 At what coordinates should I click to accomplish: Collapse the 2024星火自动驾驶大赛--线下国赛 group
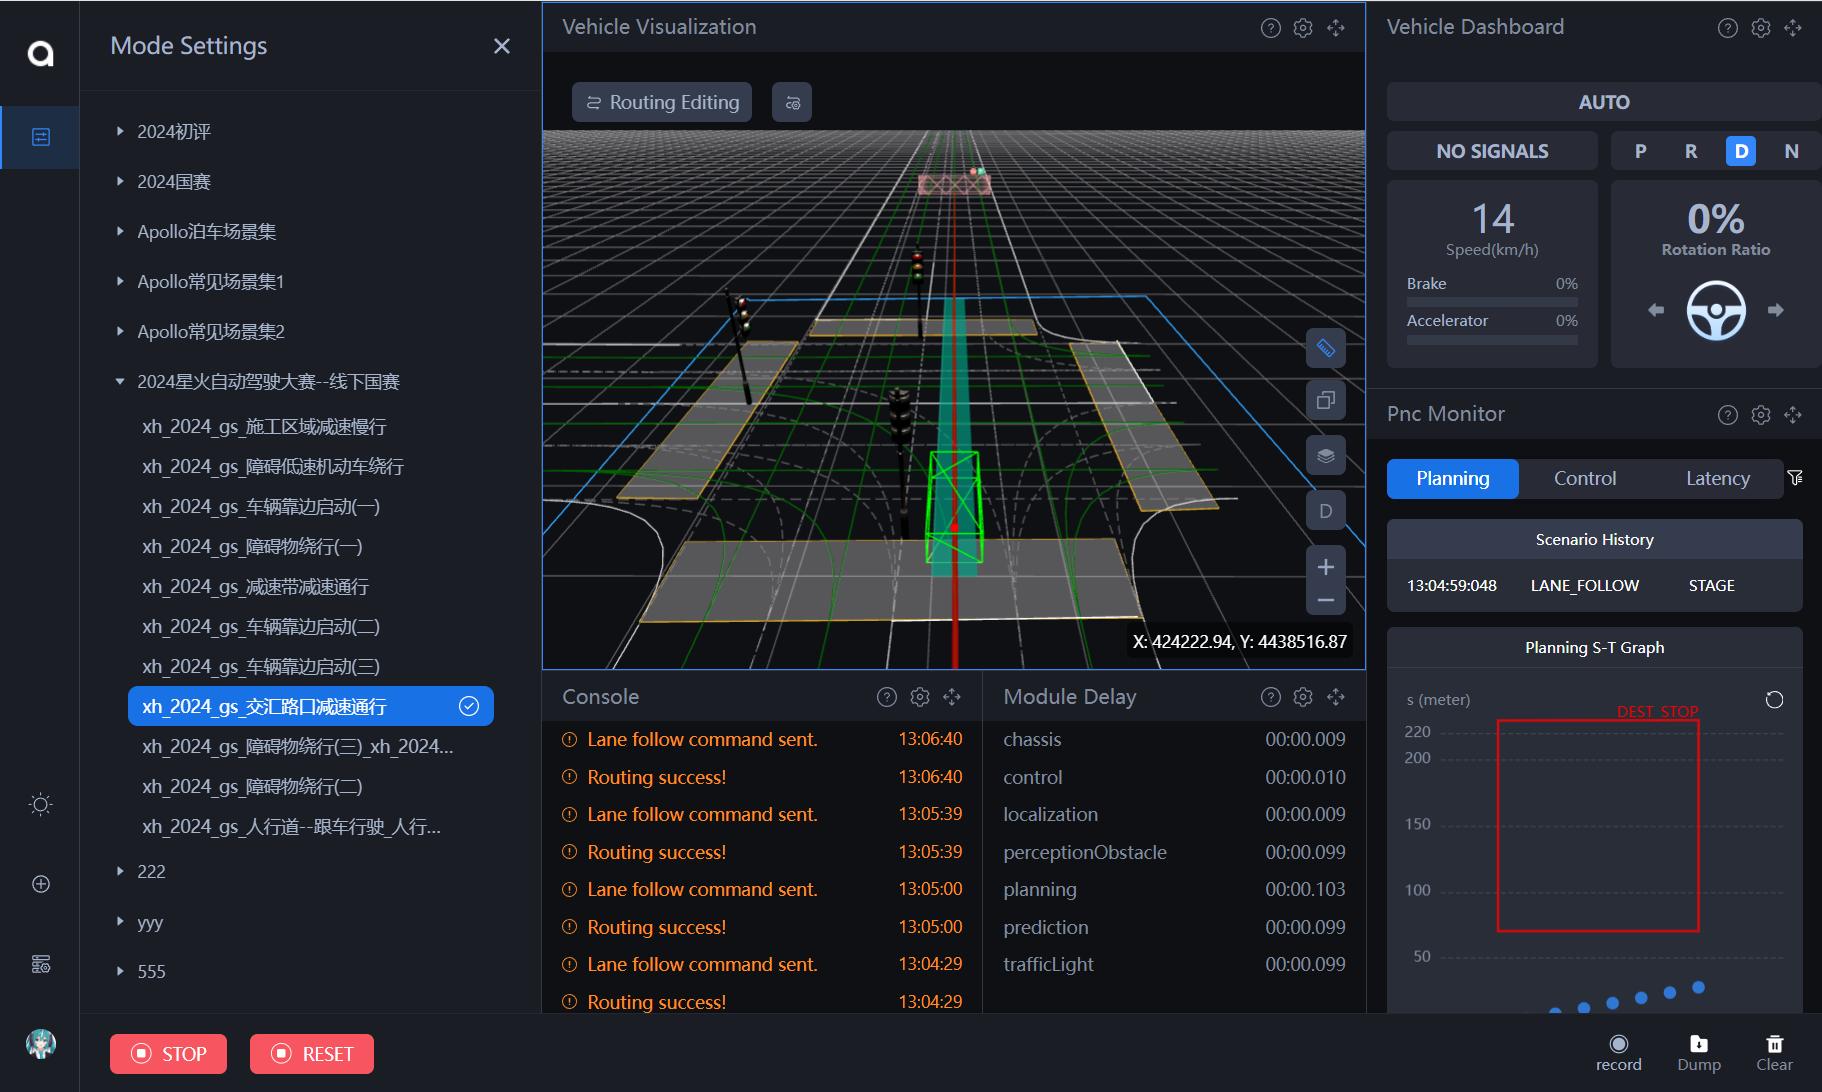120,381
